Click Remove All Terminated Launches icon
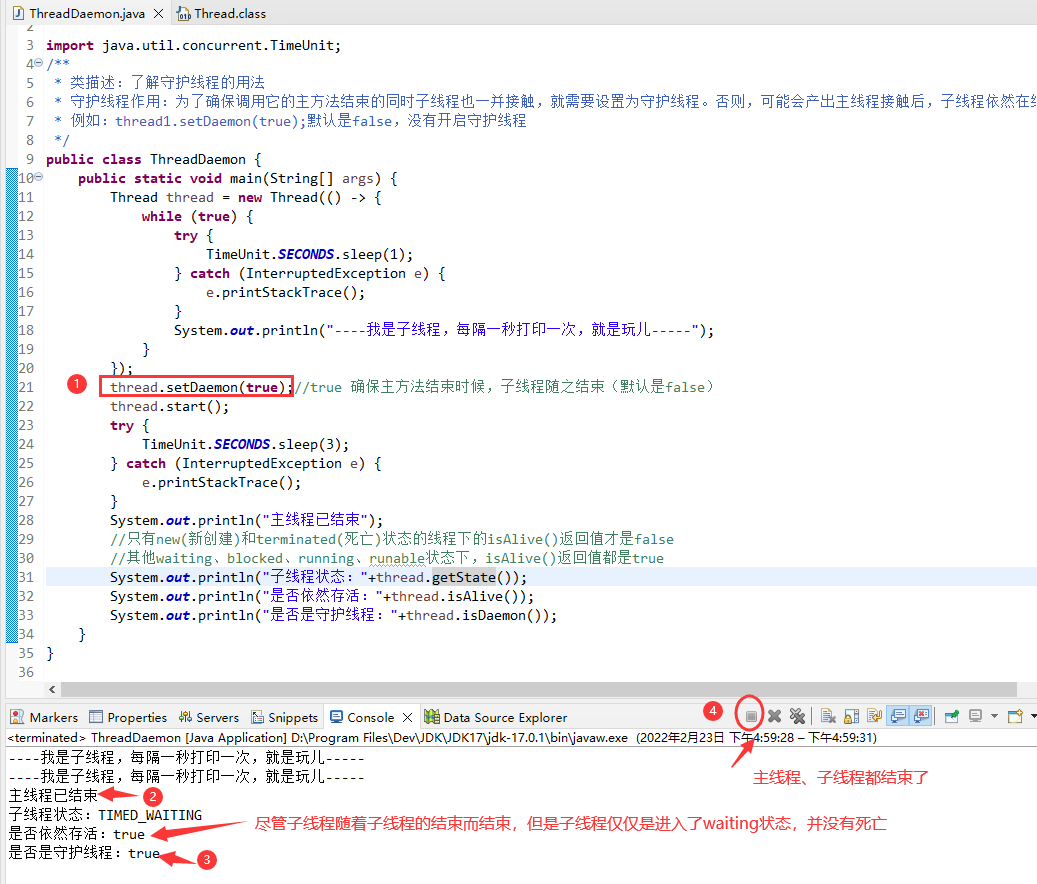The width and height of the screenshot is (1037, 884). (x=797, y=716)
